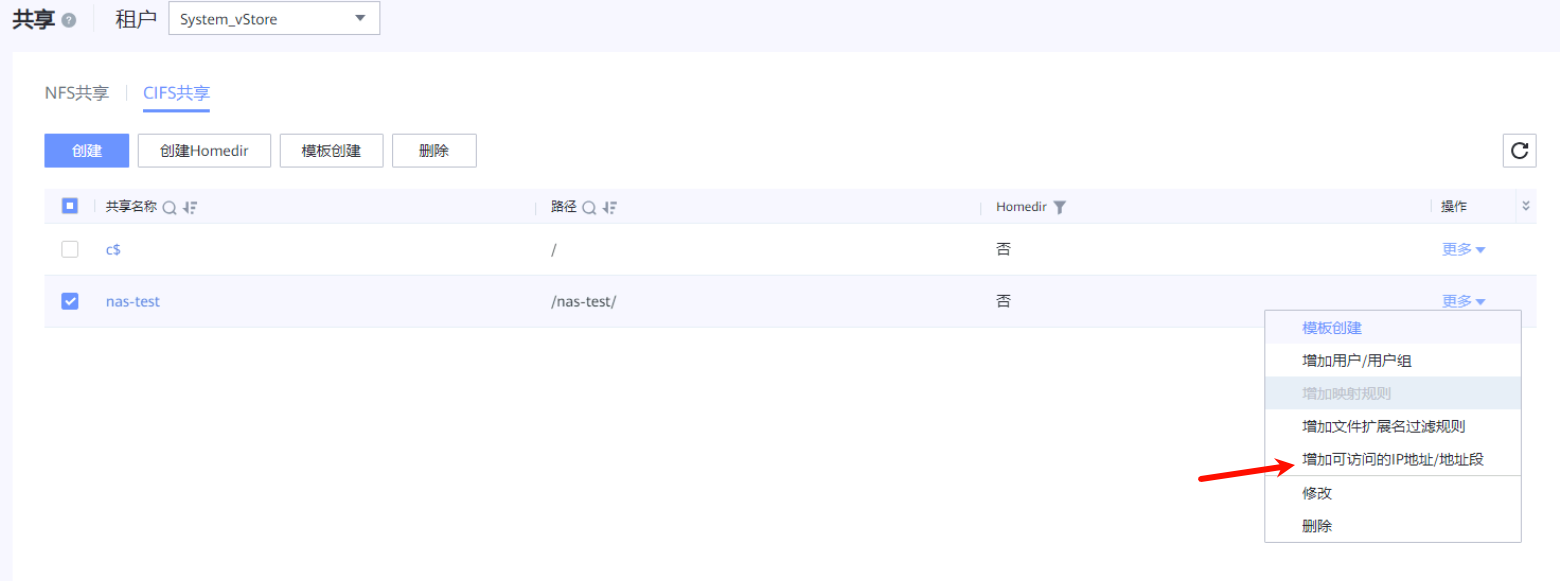Uncheck the nas-test row checkbox
Screen dimensions: 1560x581
click(70, 301)
